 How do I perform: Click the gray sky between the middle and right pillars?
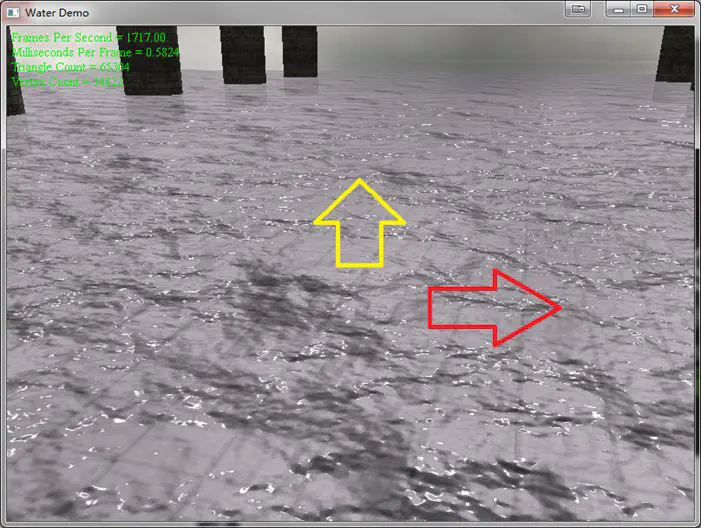(480, 45)
